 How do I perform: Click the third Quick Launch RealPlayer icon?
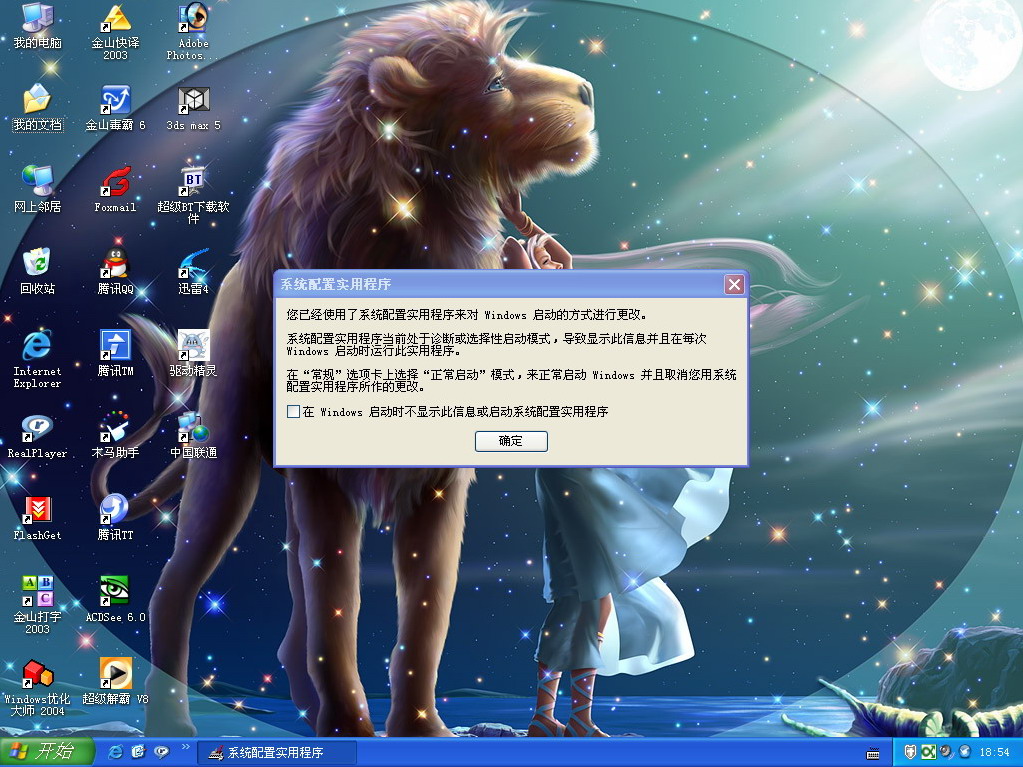[x=161, y=752]
